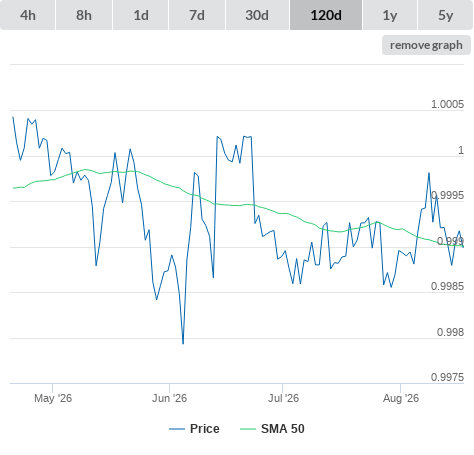Select the active 120d tab
The image size is (474, 455).
(x=326, y=15)
